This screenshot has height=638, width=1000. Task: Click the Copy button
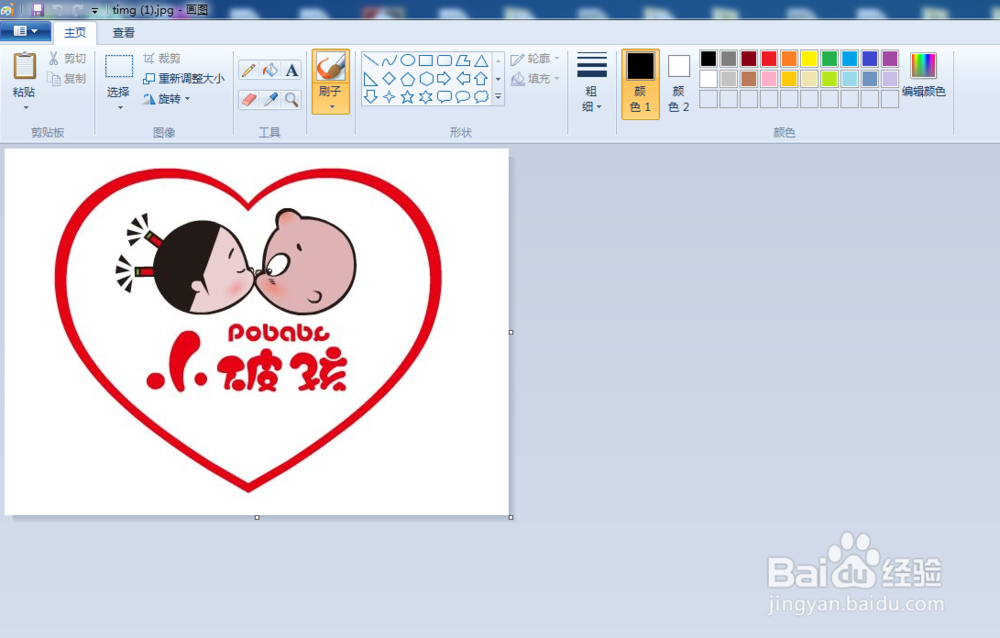pyautogui.click(x=67, y=78)
